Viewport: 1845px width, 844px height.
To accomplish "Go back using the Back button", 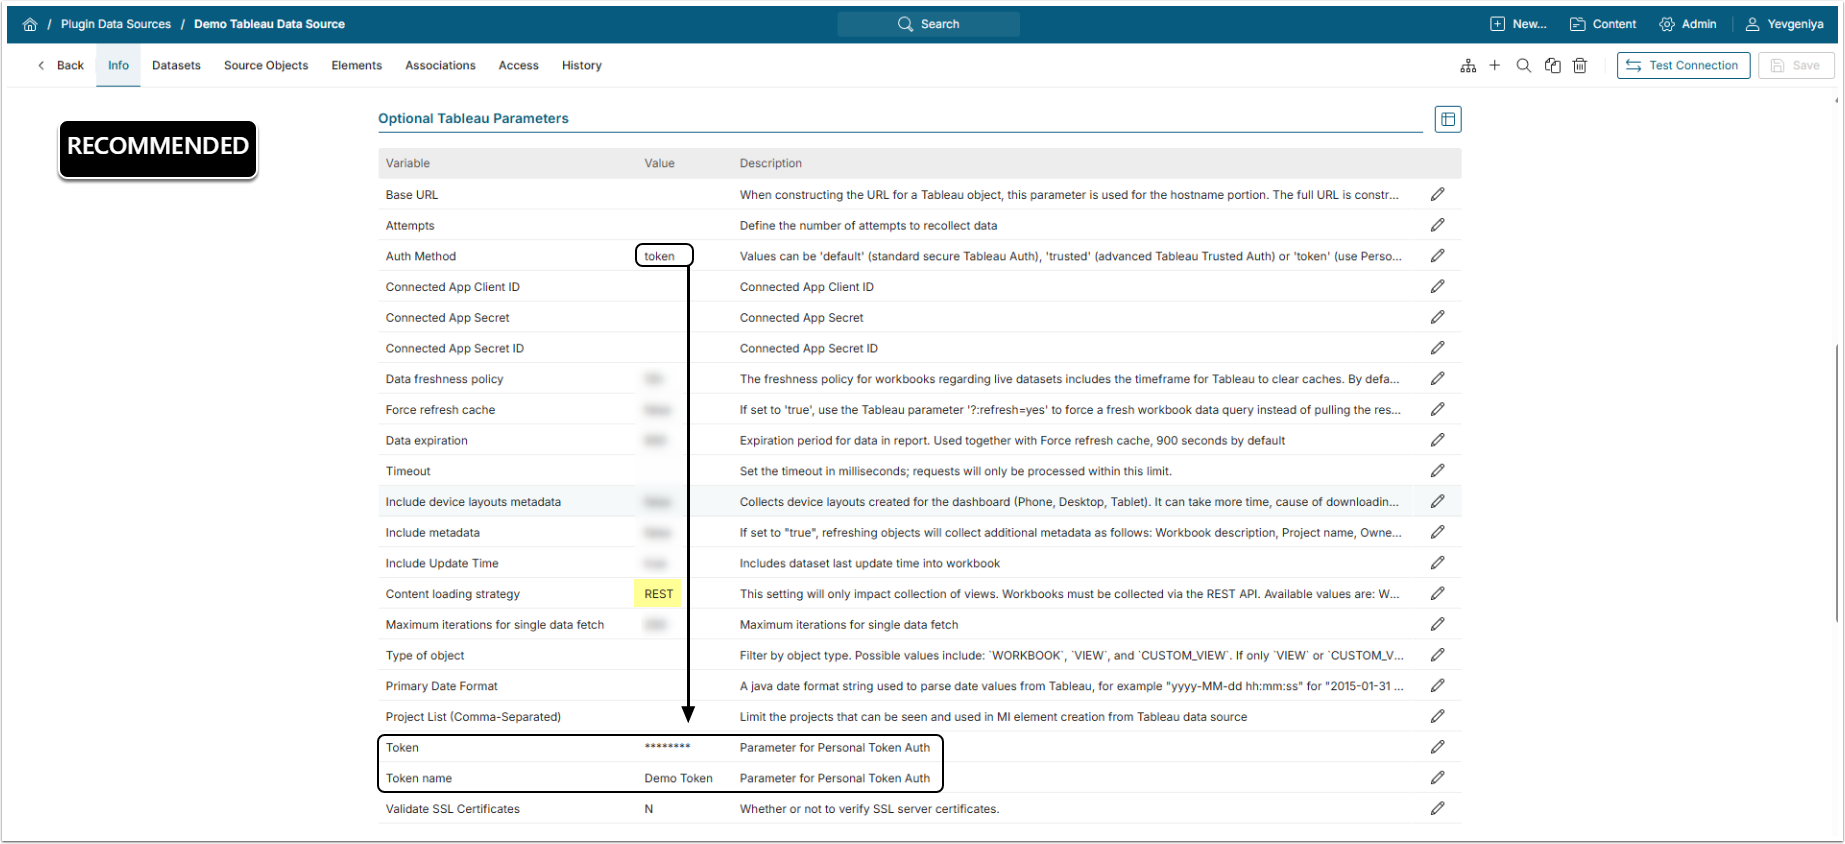I will [60, 66].
